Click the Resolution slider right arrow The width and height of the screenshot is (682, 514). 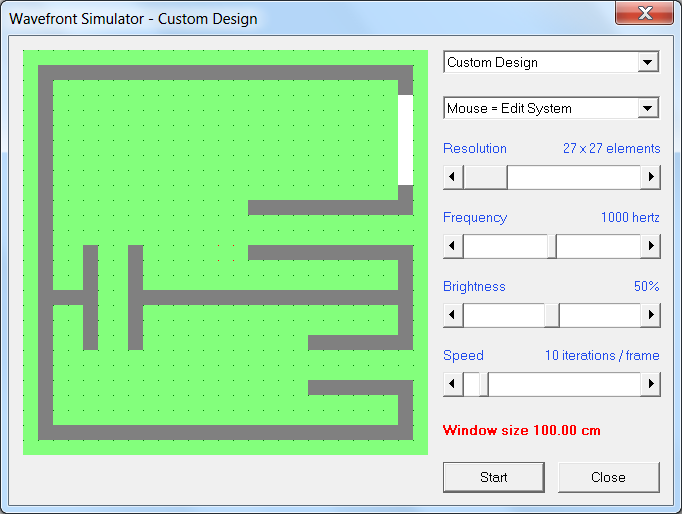pos(650,177)
